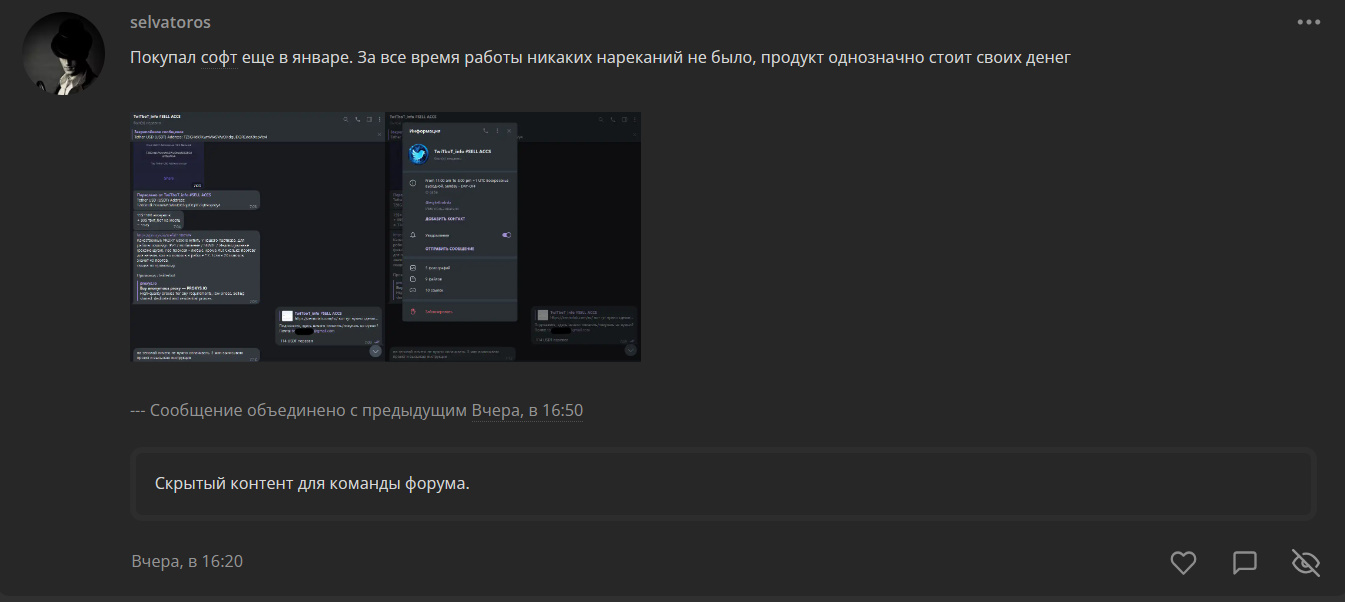Like the post with heart icon
Screen dimensions: 1345x602
click(x=1183, y=563)
